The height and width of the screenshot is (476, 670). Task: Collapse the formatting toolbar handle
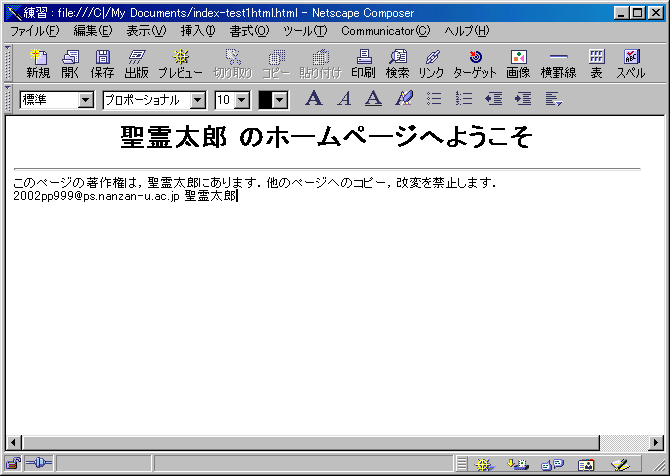coord(8,99)
